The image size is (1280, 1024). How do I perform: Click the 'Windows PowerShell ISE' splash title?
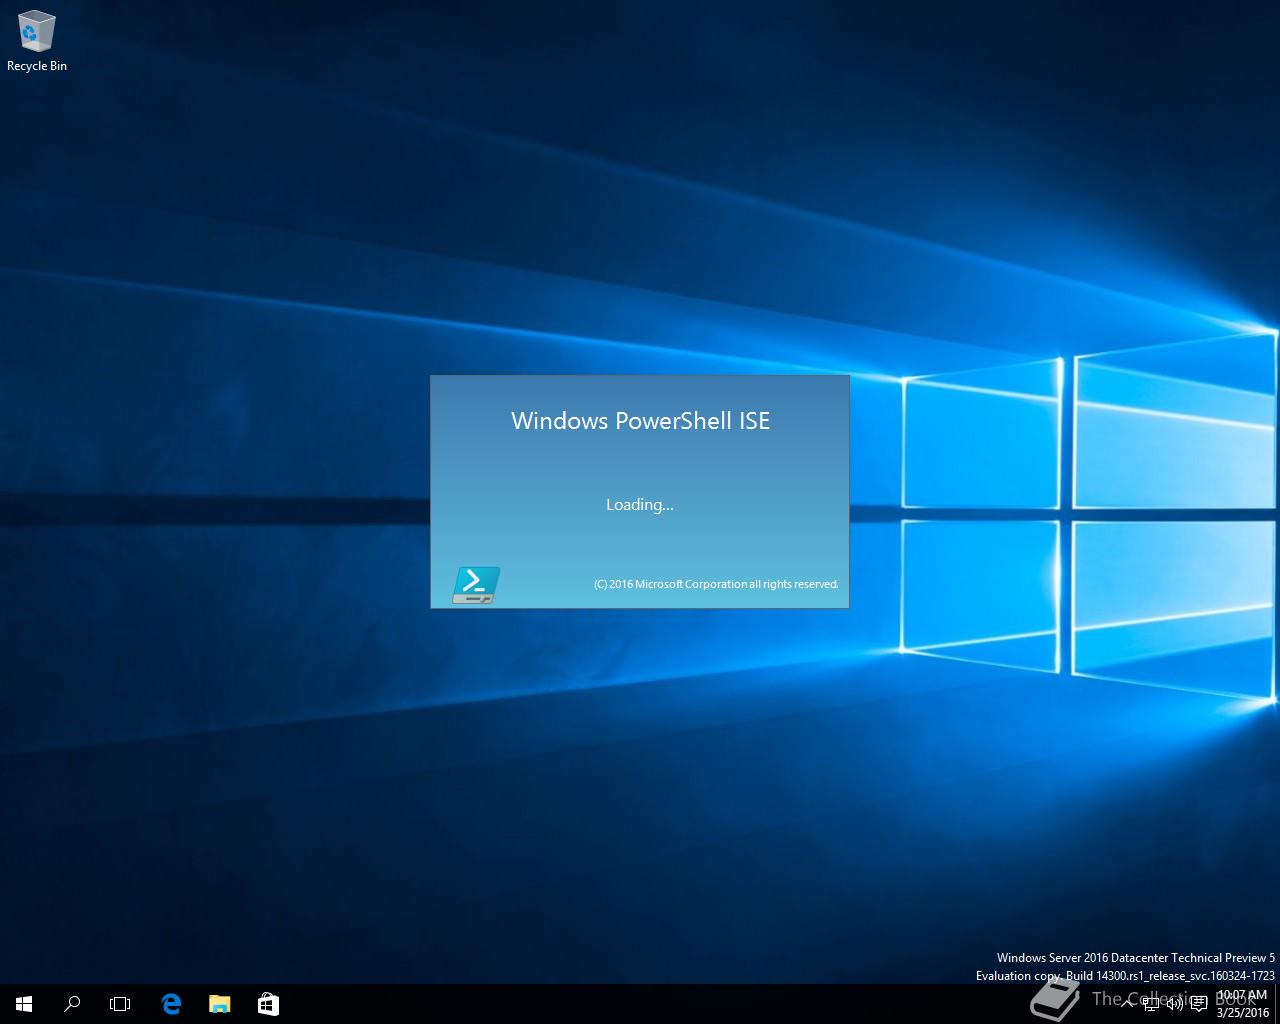(640, 421)
